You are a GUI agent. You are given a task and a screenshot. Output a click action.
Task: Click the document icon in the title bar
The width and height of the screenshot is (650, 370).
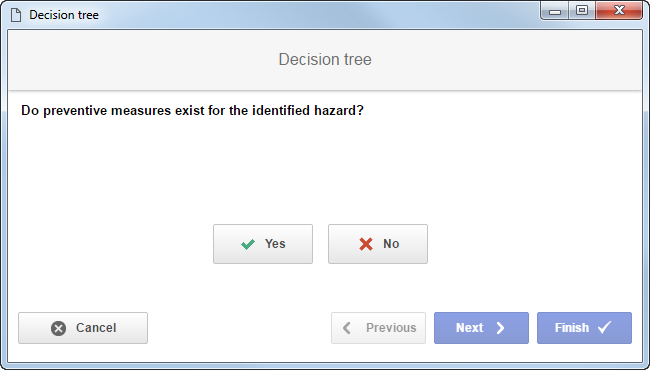point(16,15)
